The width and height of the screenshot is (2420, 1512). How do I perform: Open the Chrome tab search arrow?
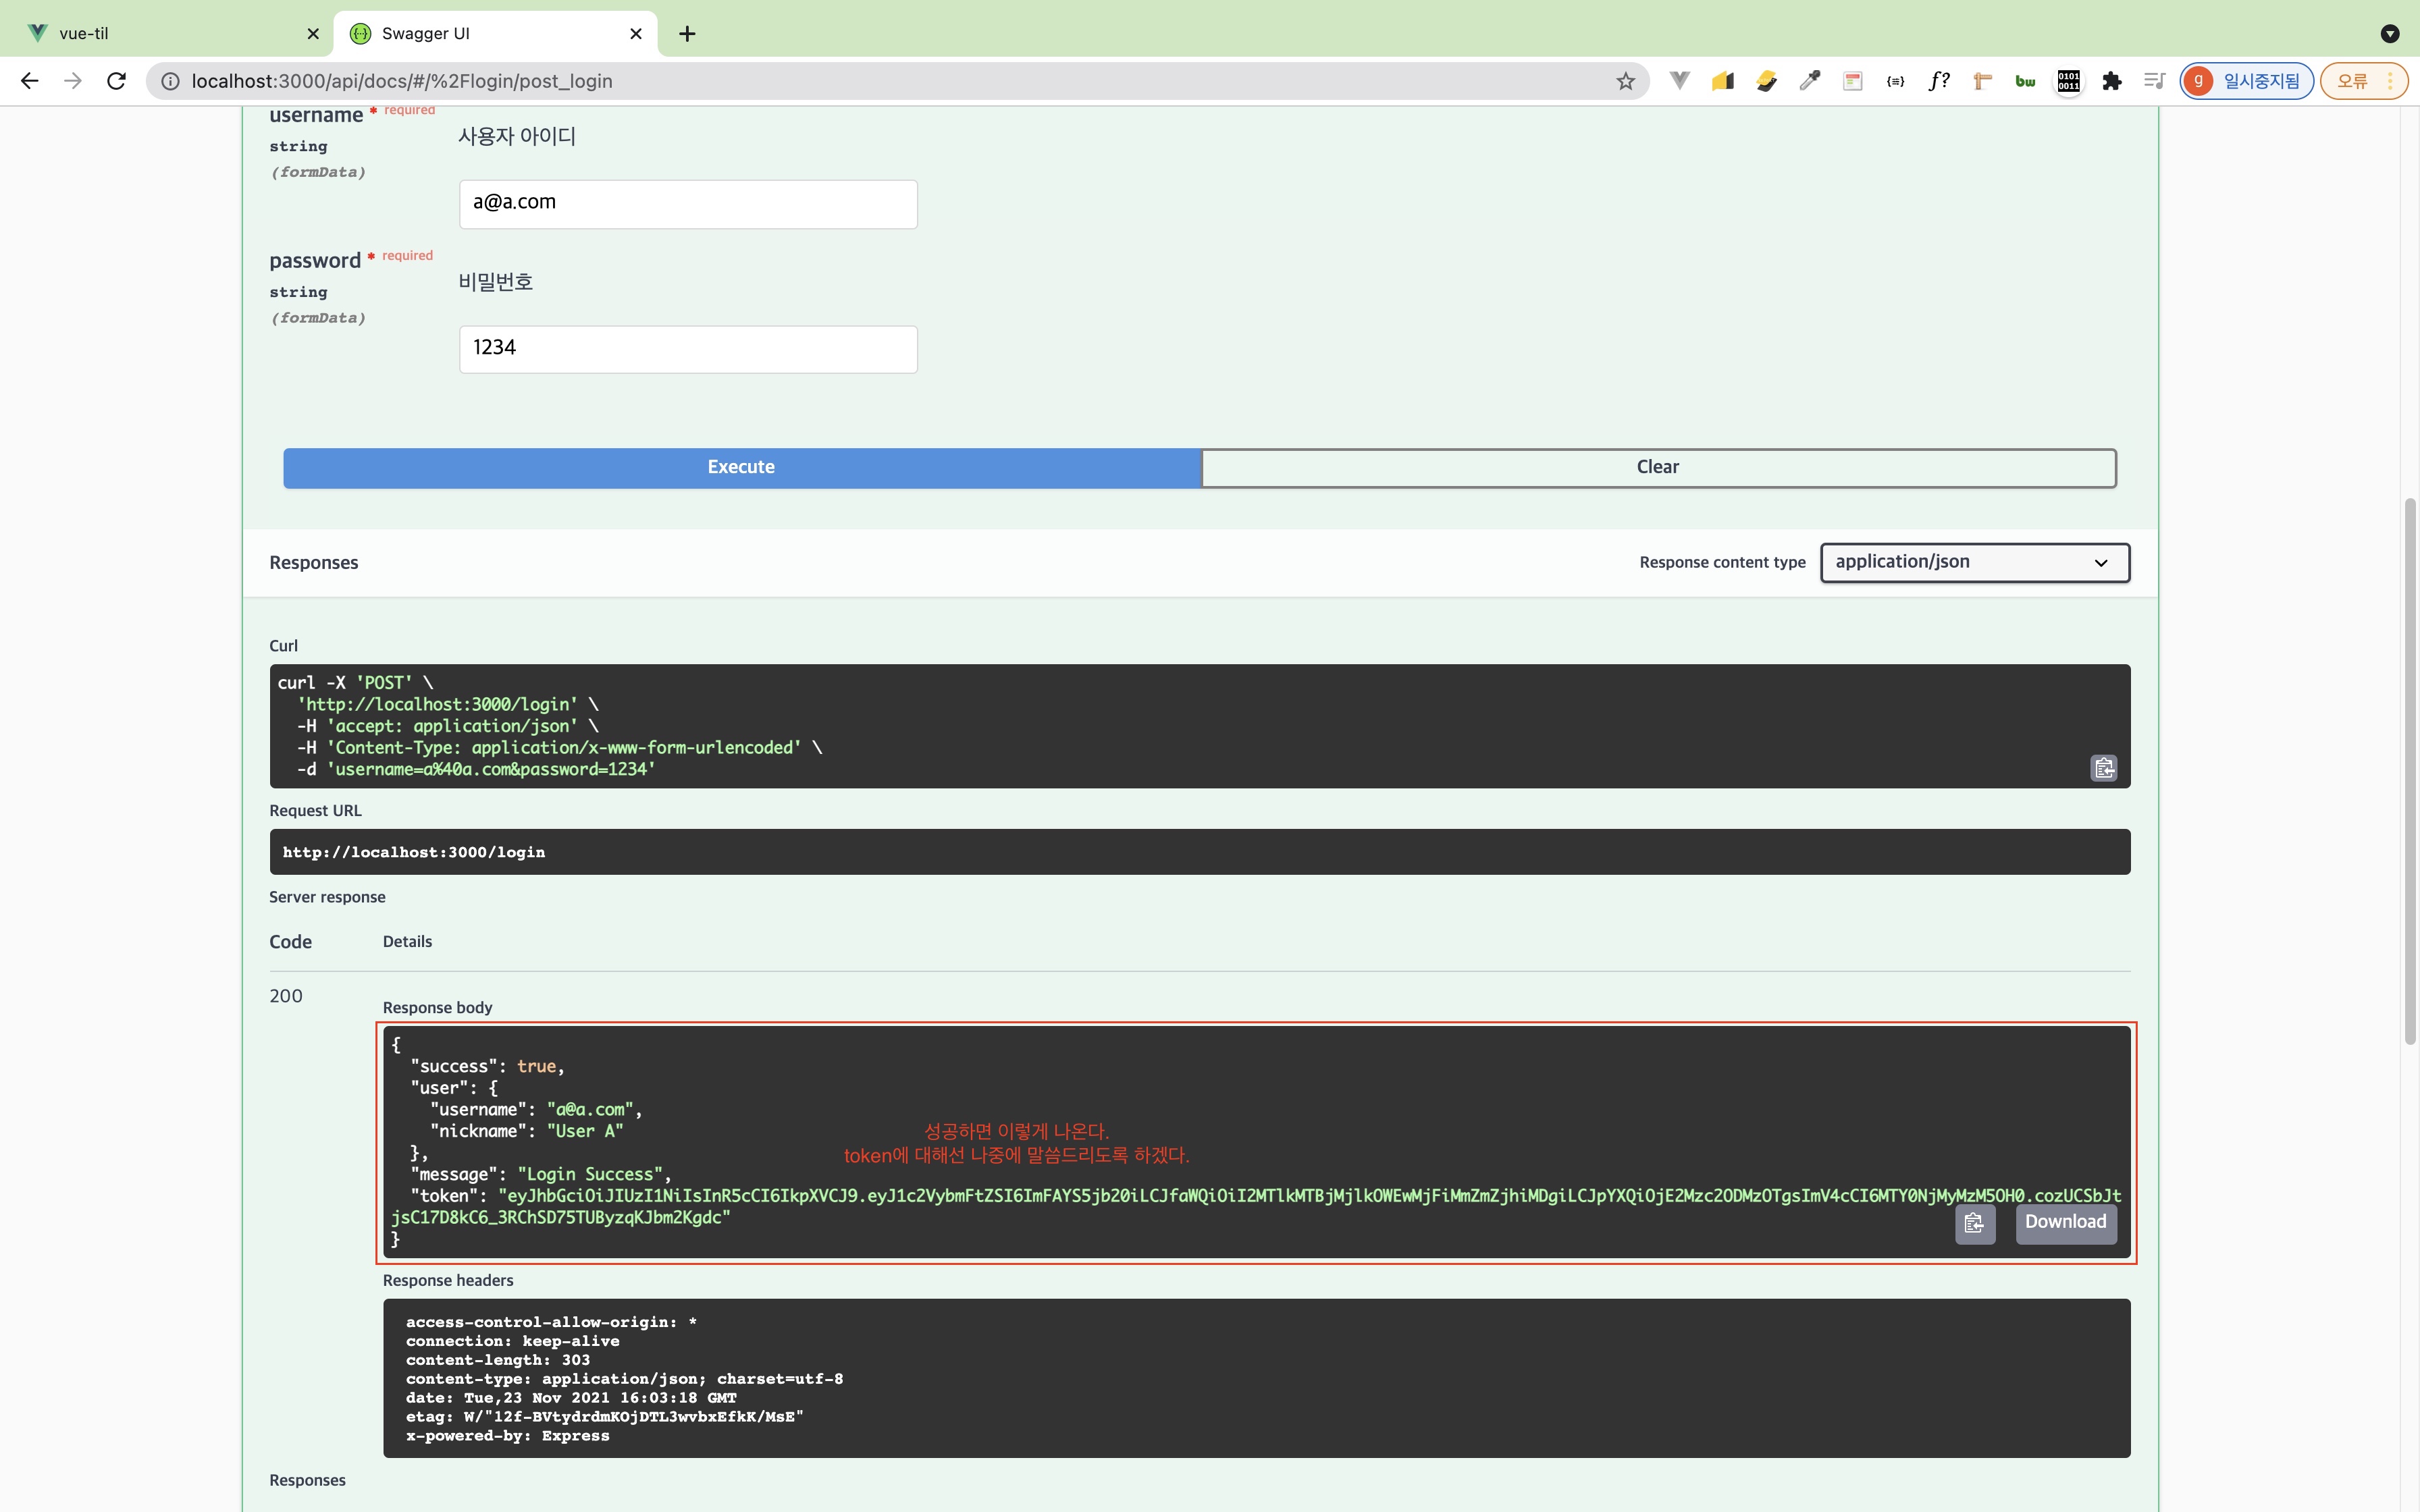pyautogui.click(x=2389, y=33)
